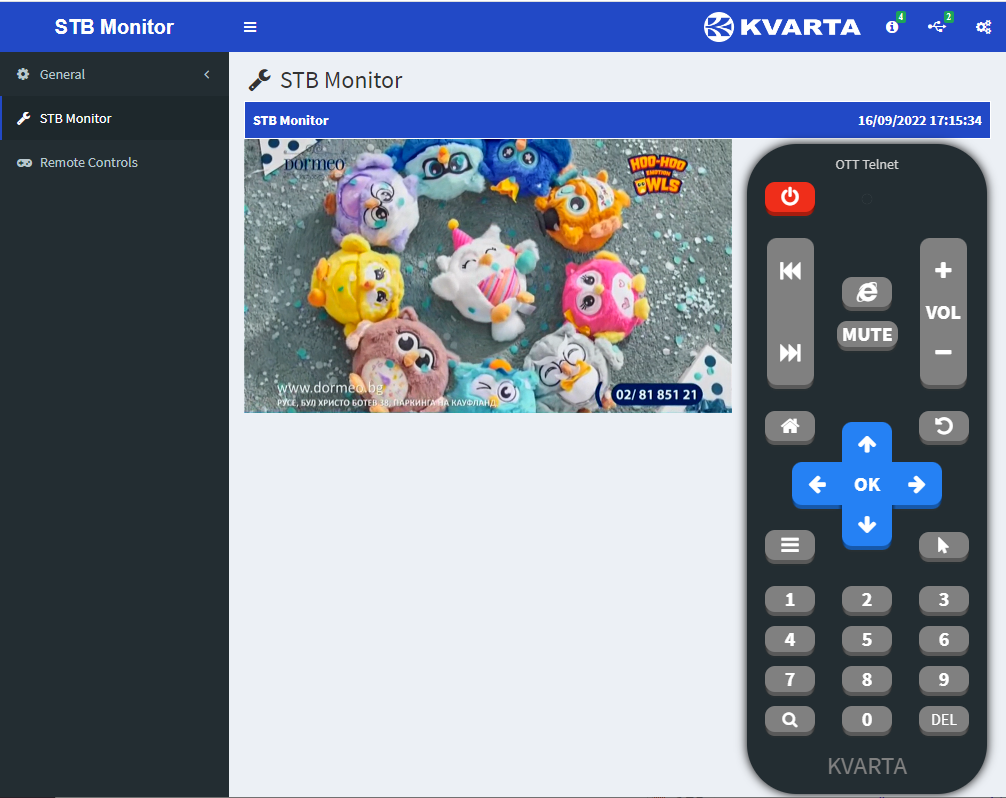Open the info notifications icon
Viewport: 1006px width, 798px height.
pyautogui.click(x=892, y=26)
